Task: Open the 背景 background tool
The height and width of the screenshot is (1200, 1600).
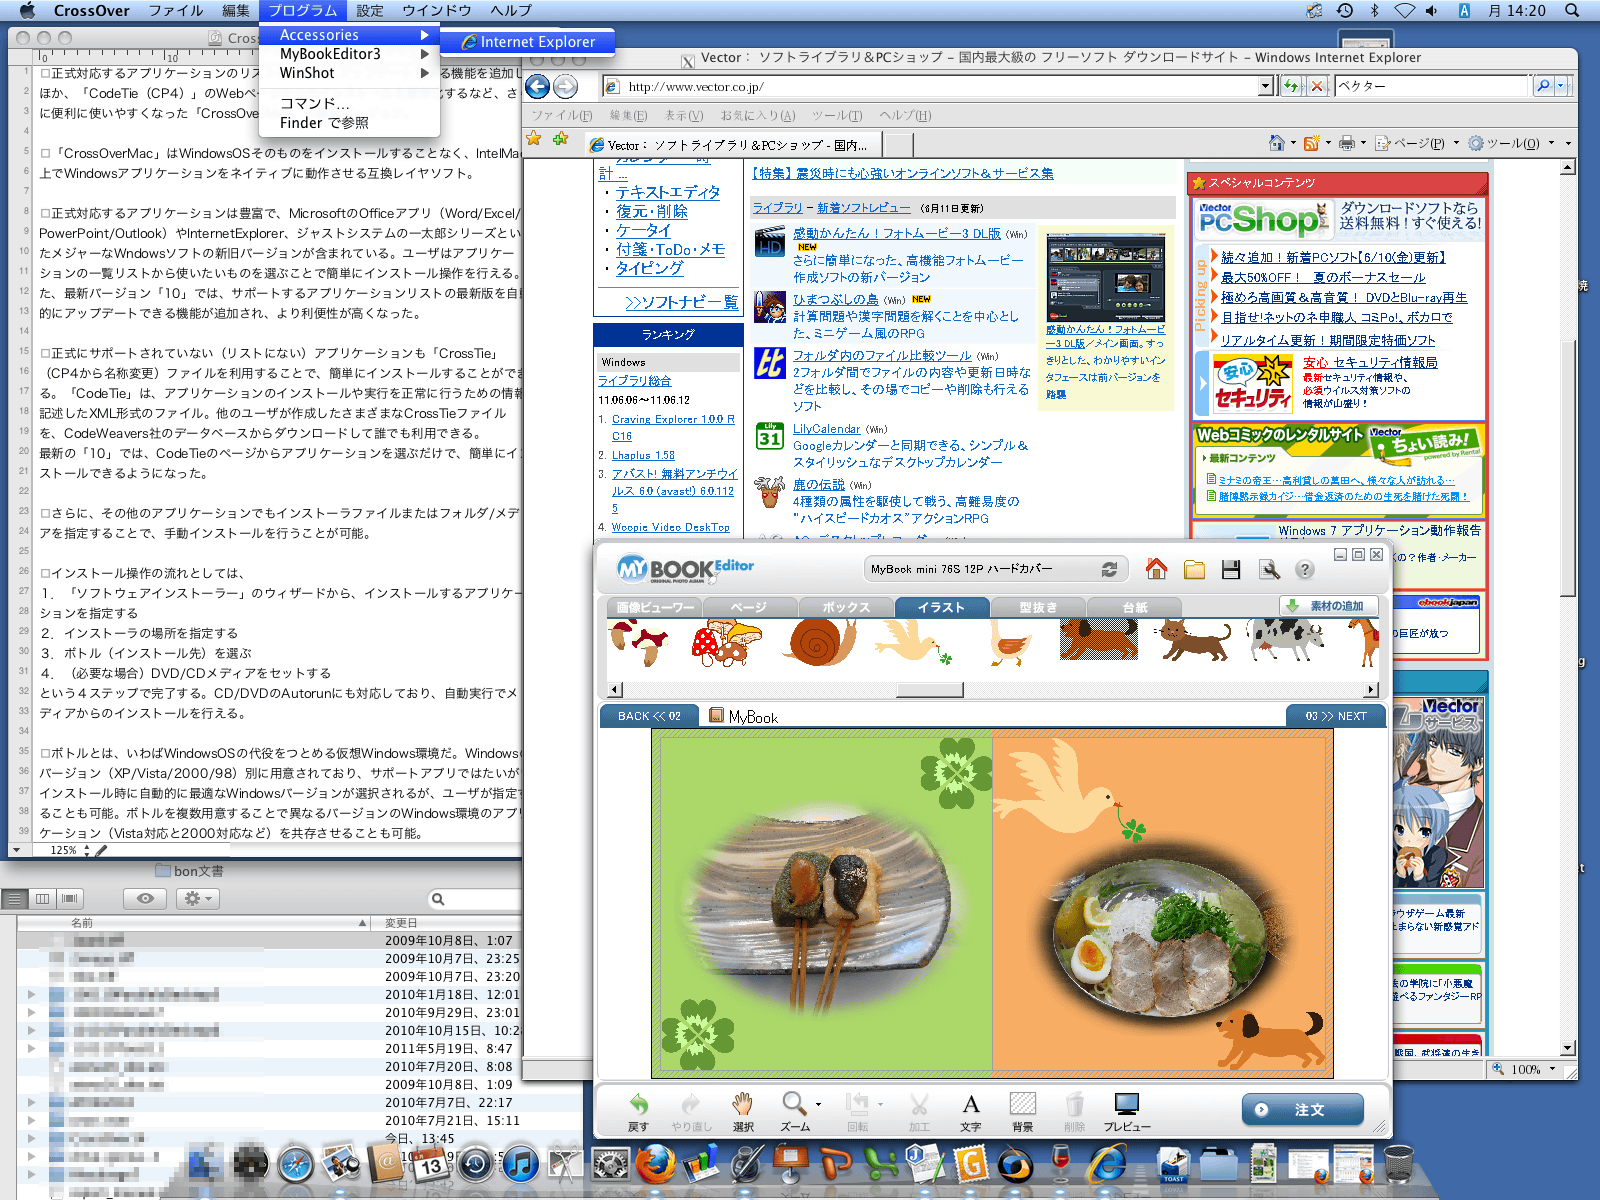Action: tap(1022, 1111)
